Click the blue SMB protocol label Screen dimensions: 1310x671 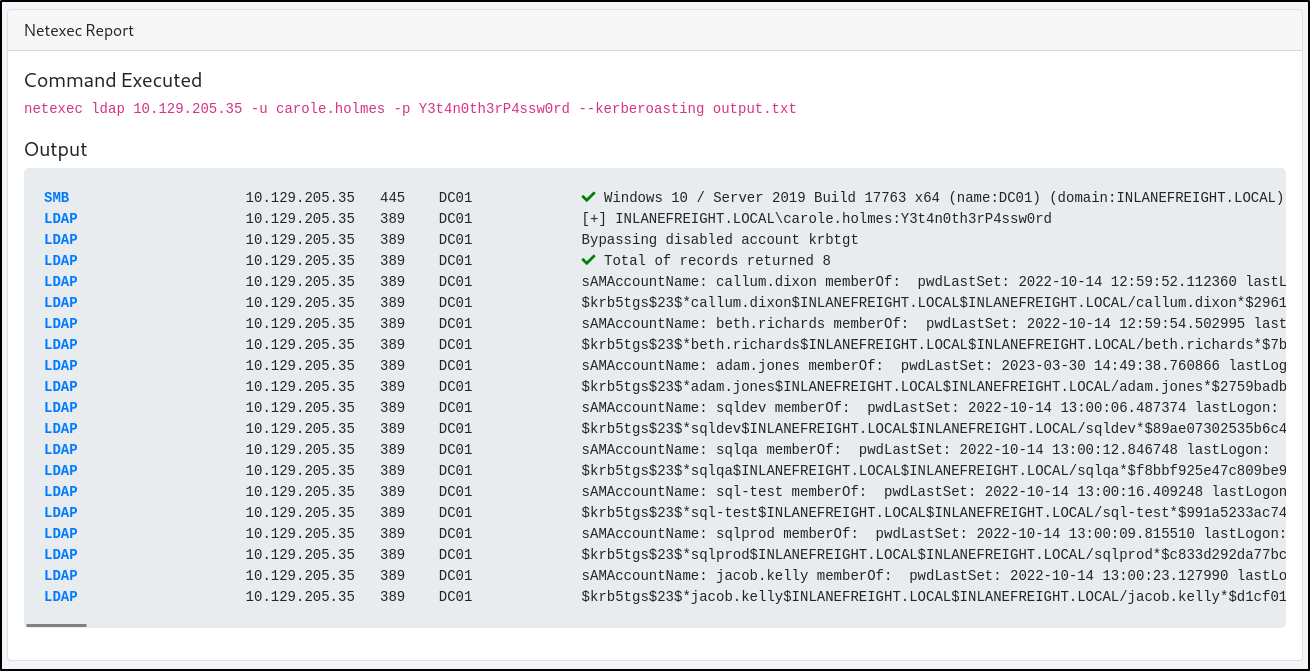(57, 198)
